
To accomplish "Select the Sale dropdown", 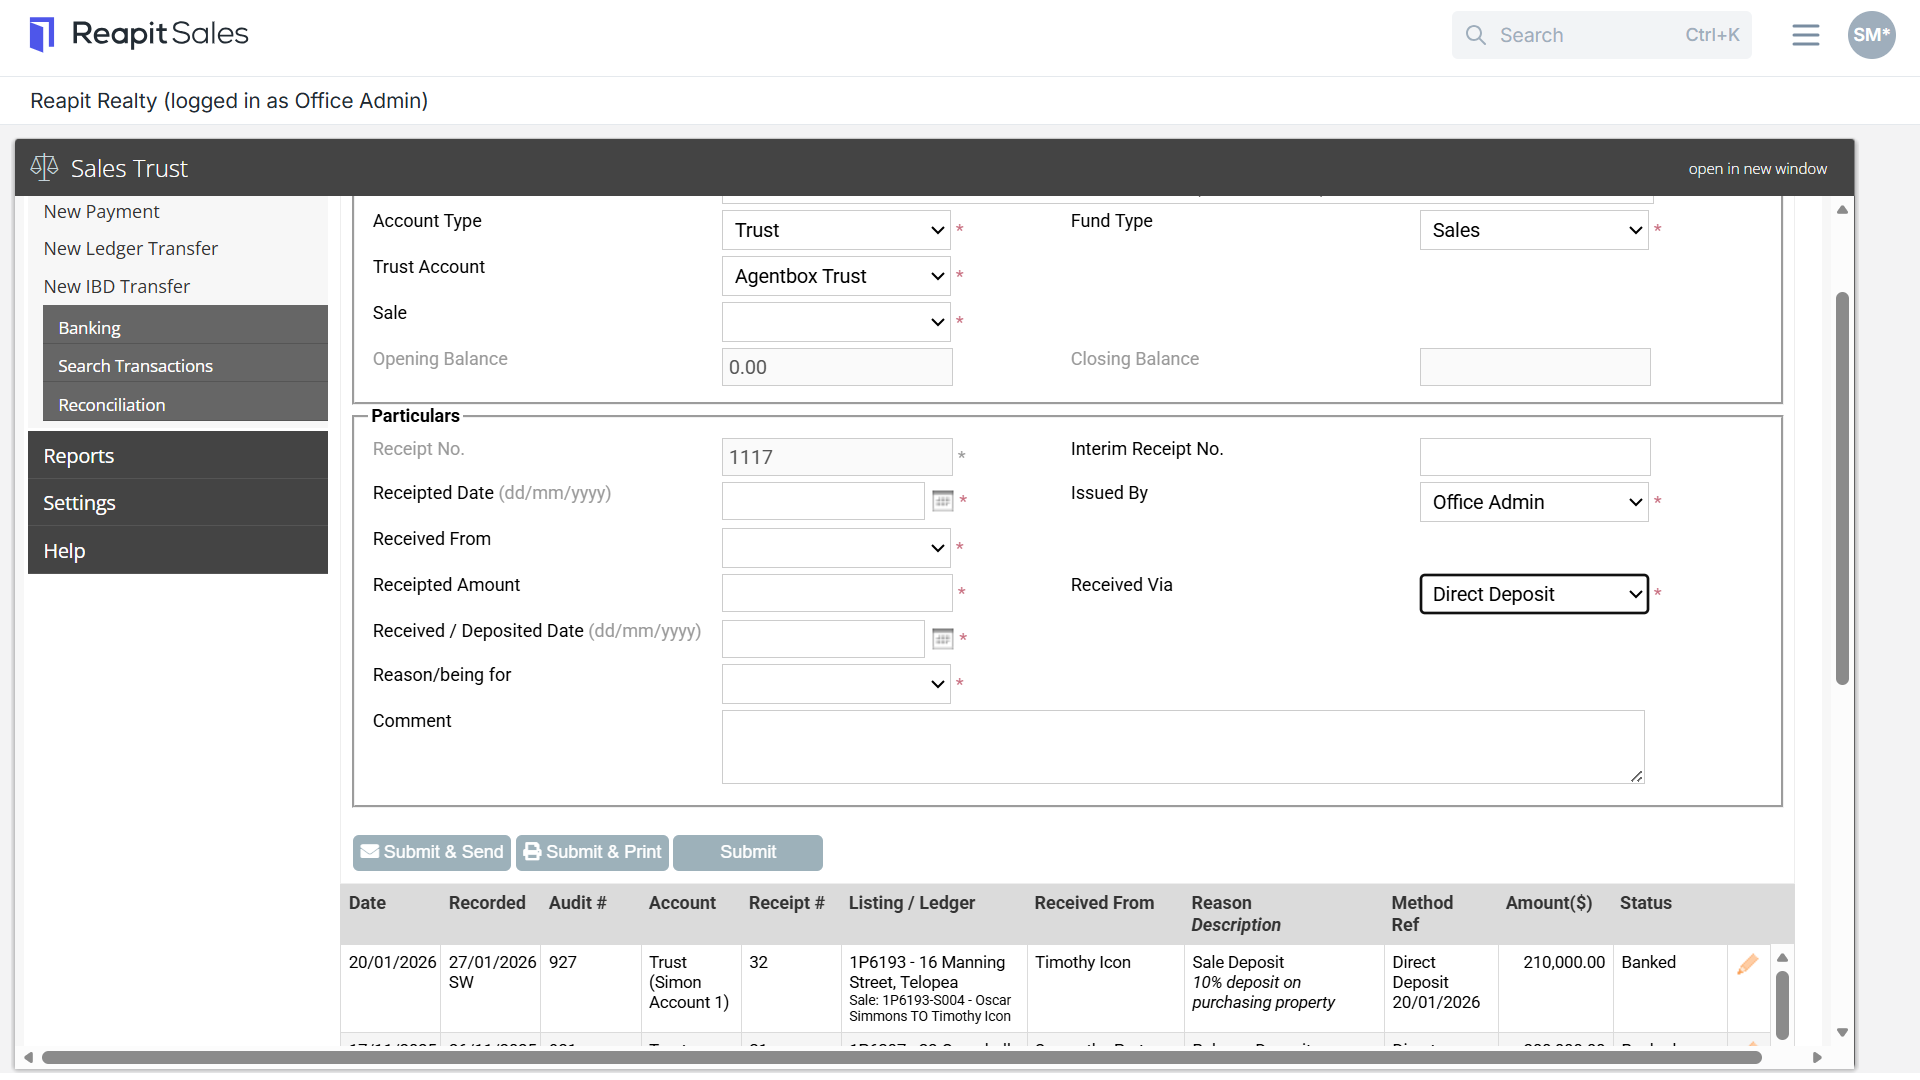I will 836,322.
